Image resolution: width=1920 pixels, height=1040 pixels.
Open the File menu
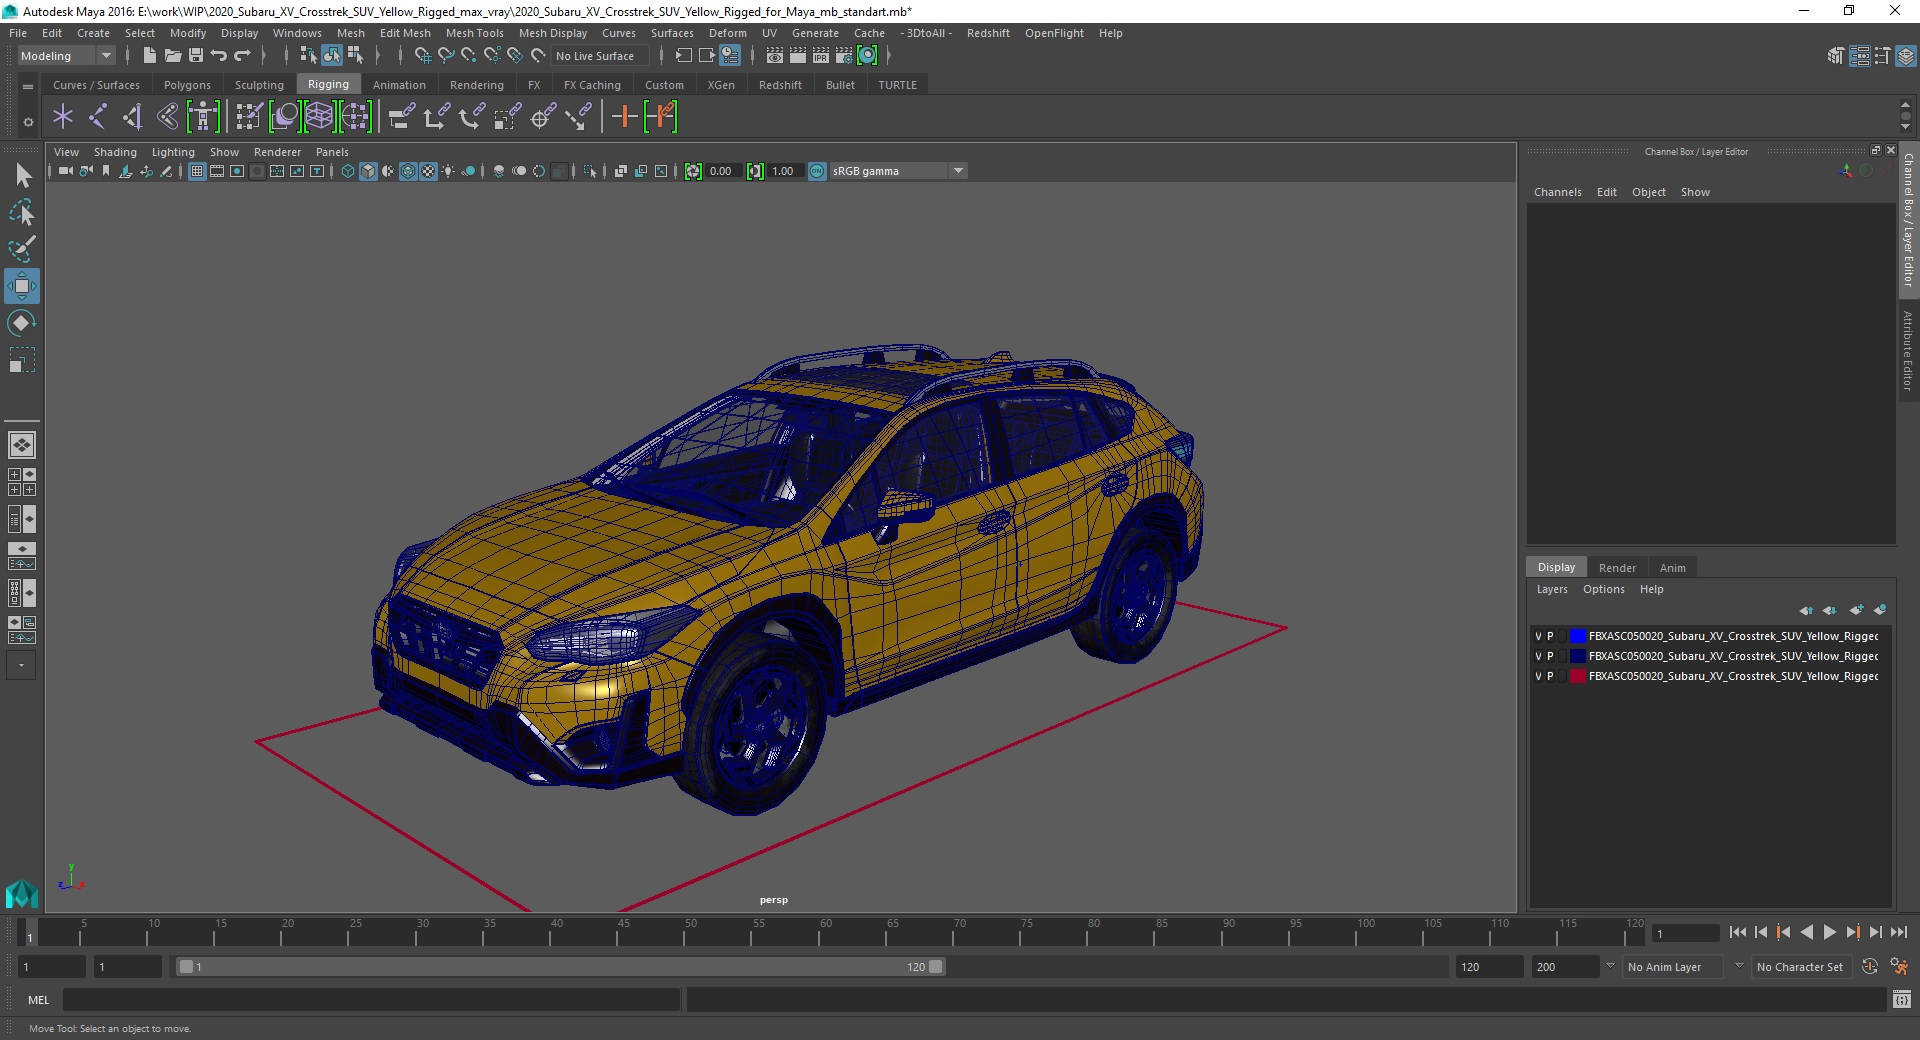[18, 33]
